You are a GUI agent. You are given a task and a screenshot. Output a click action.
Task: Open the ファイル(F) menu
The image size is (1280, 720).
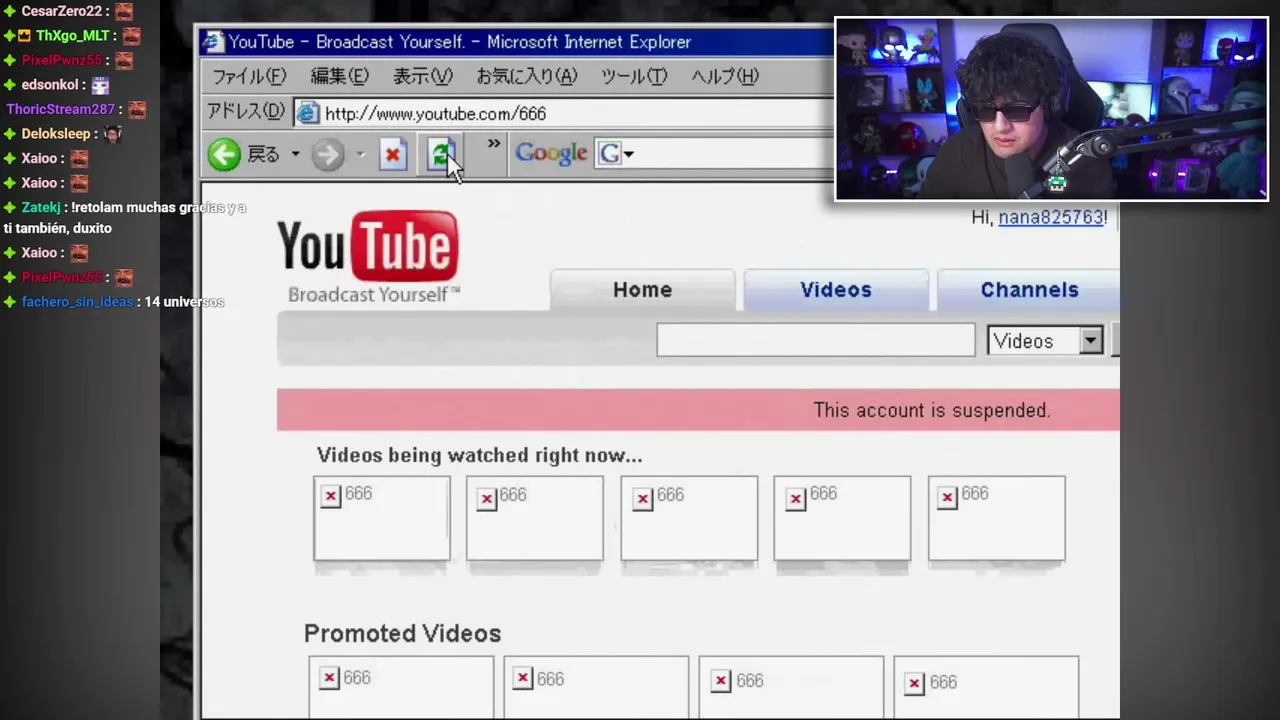coord(249,76)
